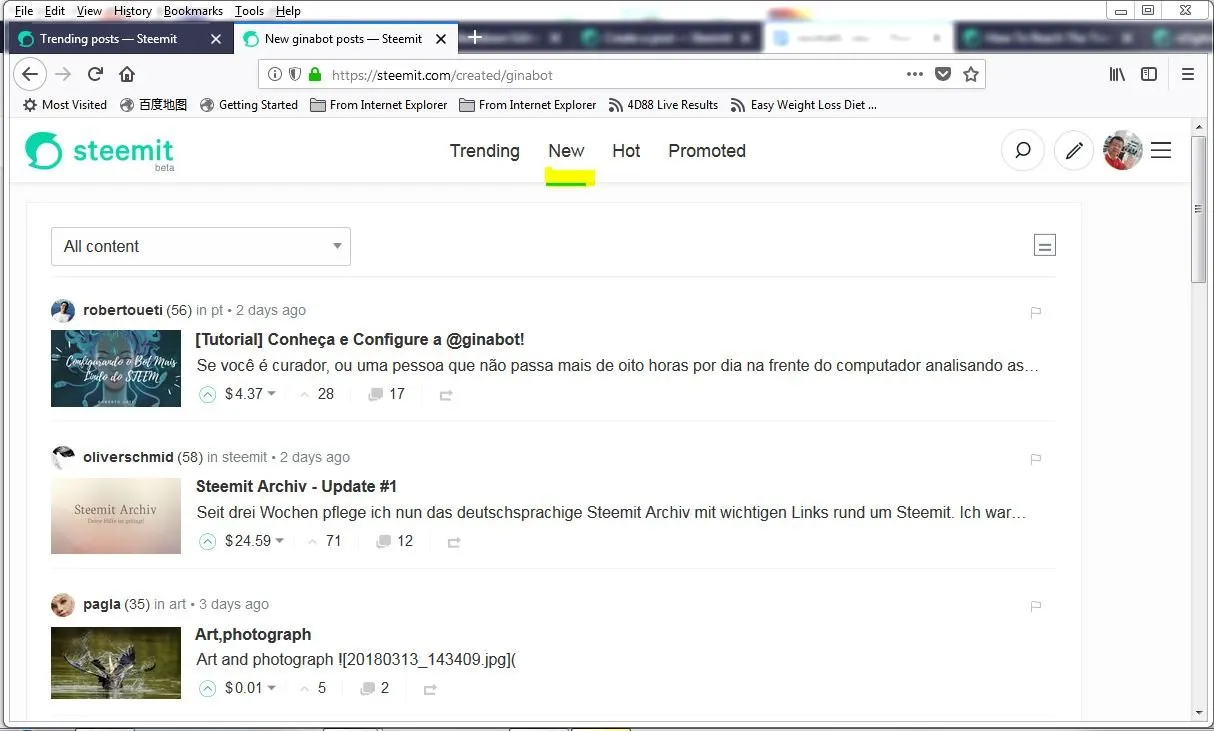Viewport: 1214px width, 731px height.
Task: Open robertoueti's profile link
Action: coord(123,310)
